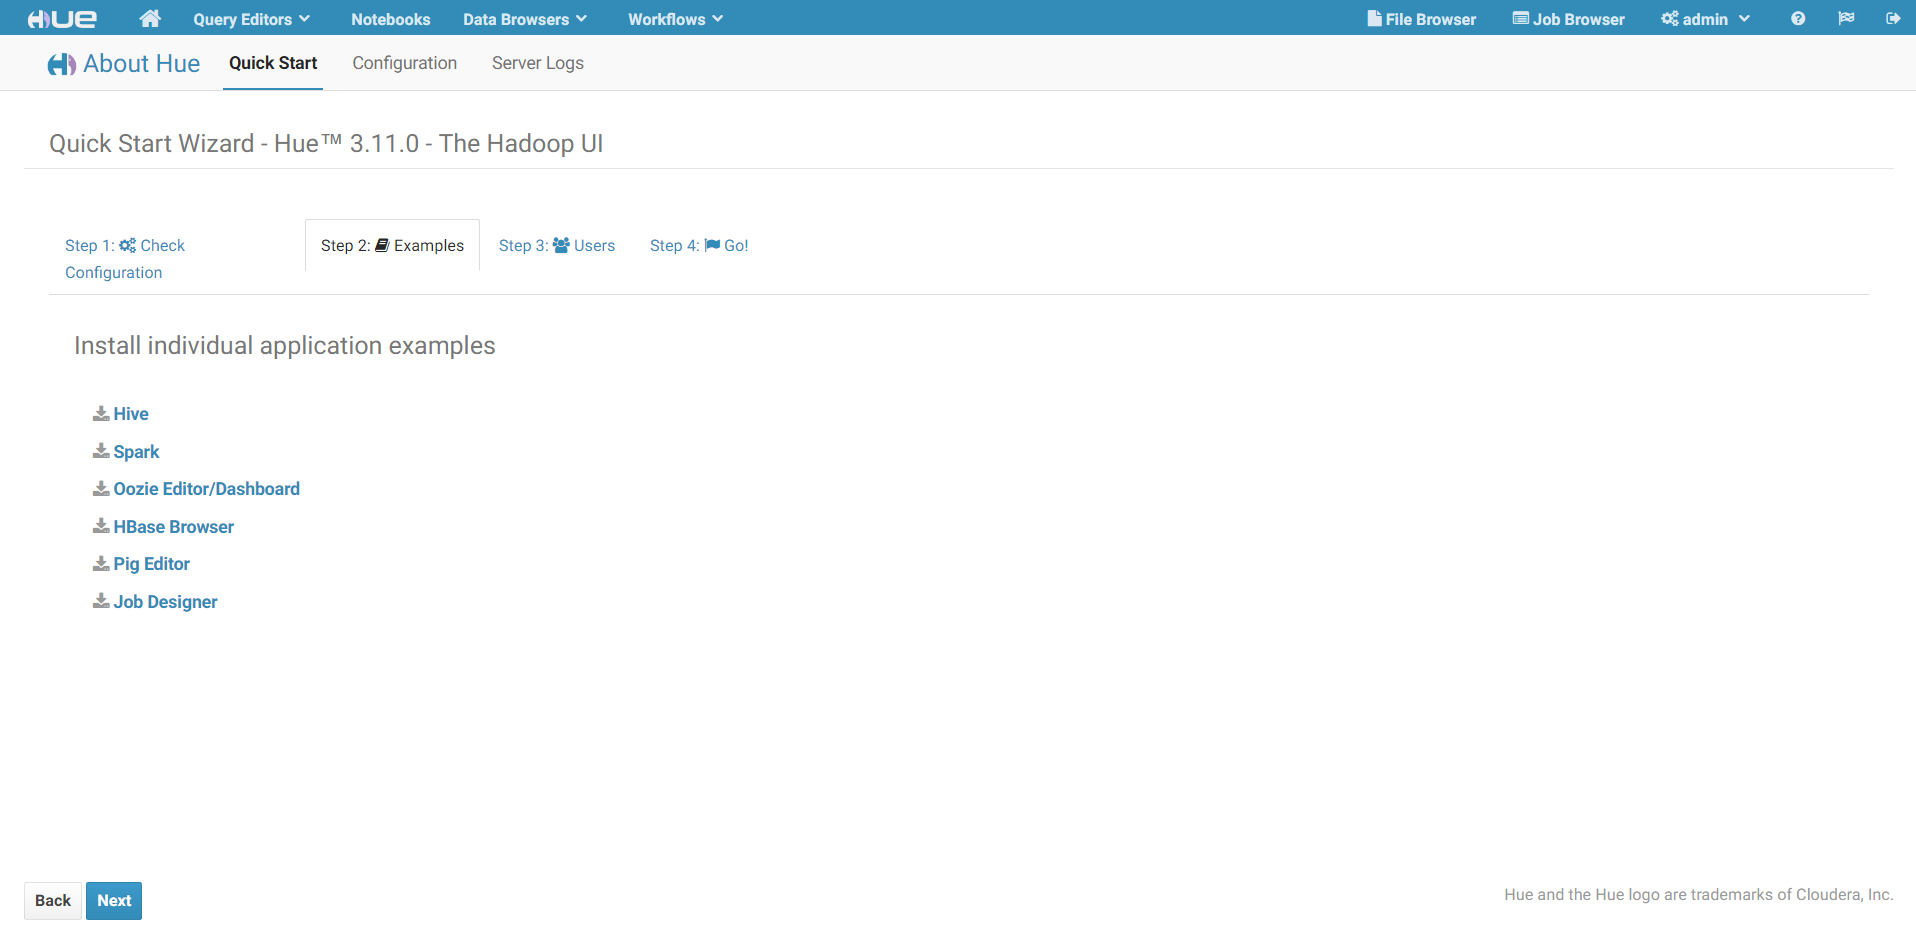Click the Hue logo in top bar

62,19
